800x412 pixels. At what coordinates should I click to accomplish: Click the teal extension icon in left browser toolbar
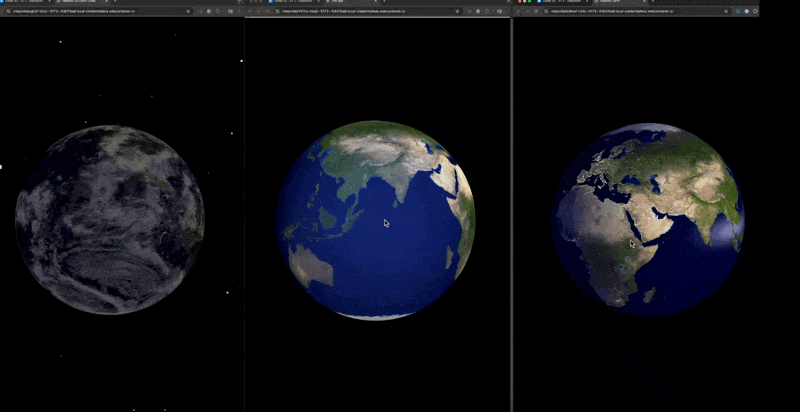pos(201,11)
